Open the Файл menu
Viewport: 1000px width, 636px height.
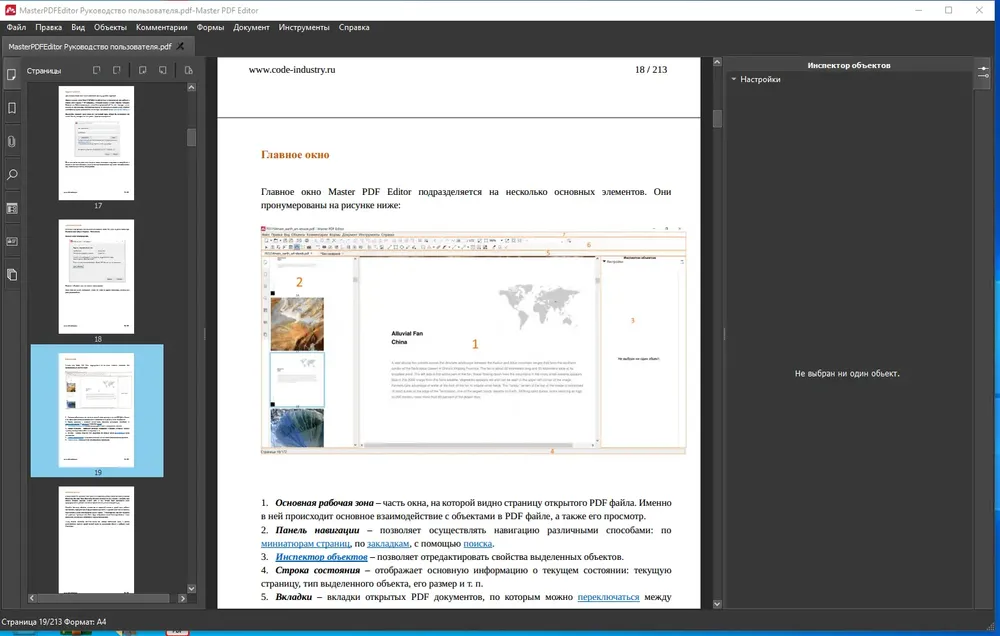coord(17,27)
